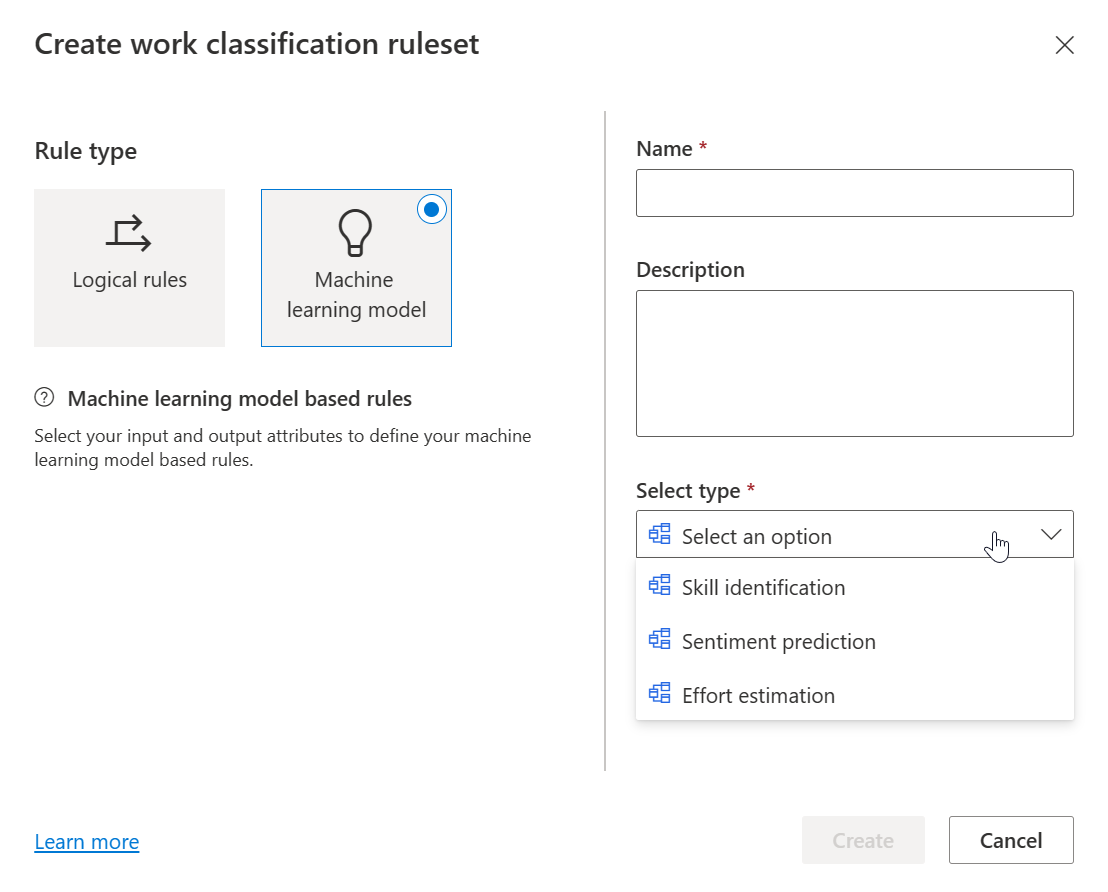Viewport: 1108px width, 892px height.
Task: Click the icon beside Skill identification
Action: [x=659, y=586]
